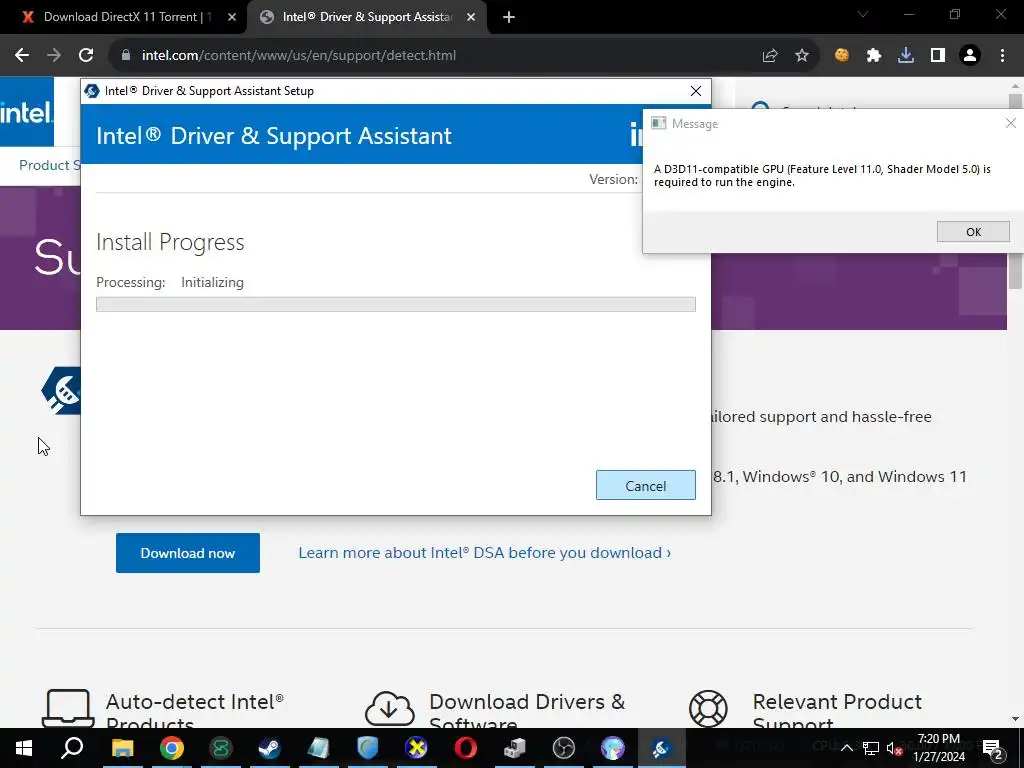Open Chrome three-dot menu
The height and width of the screenshot is (768, 1024).
click(1002, 56)
